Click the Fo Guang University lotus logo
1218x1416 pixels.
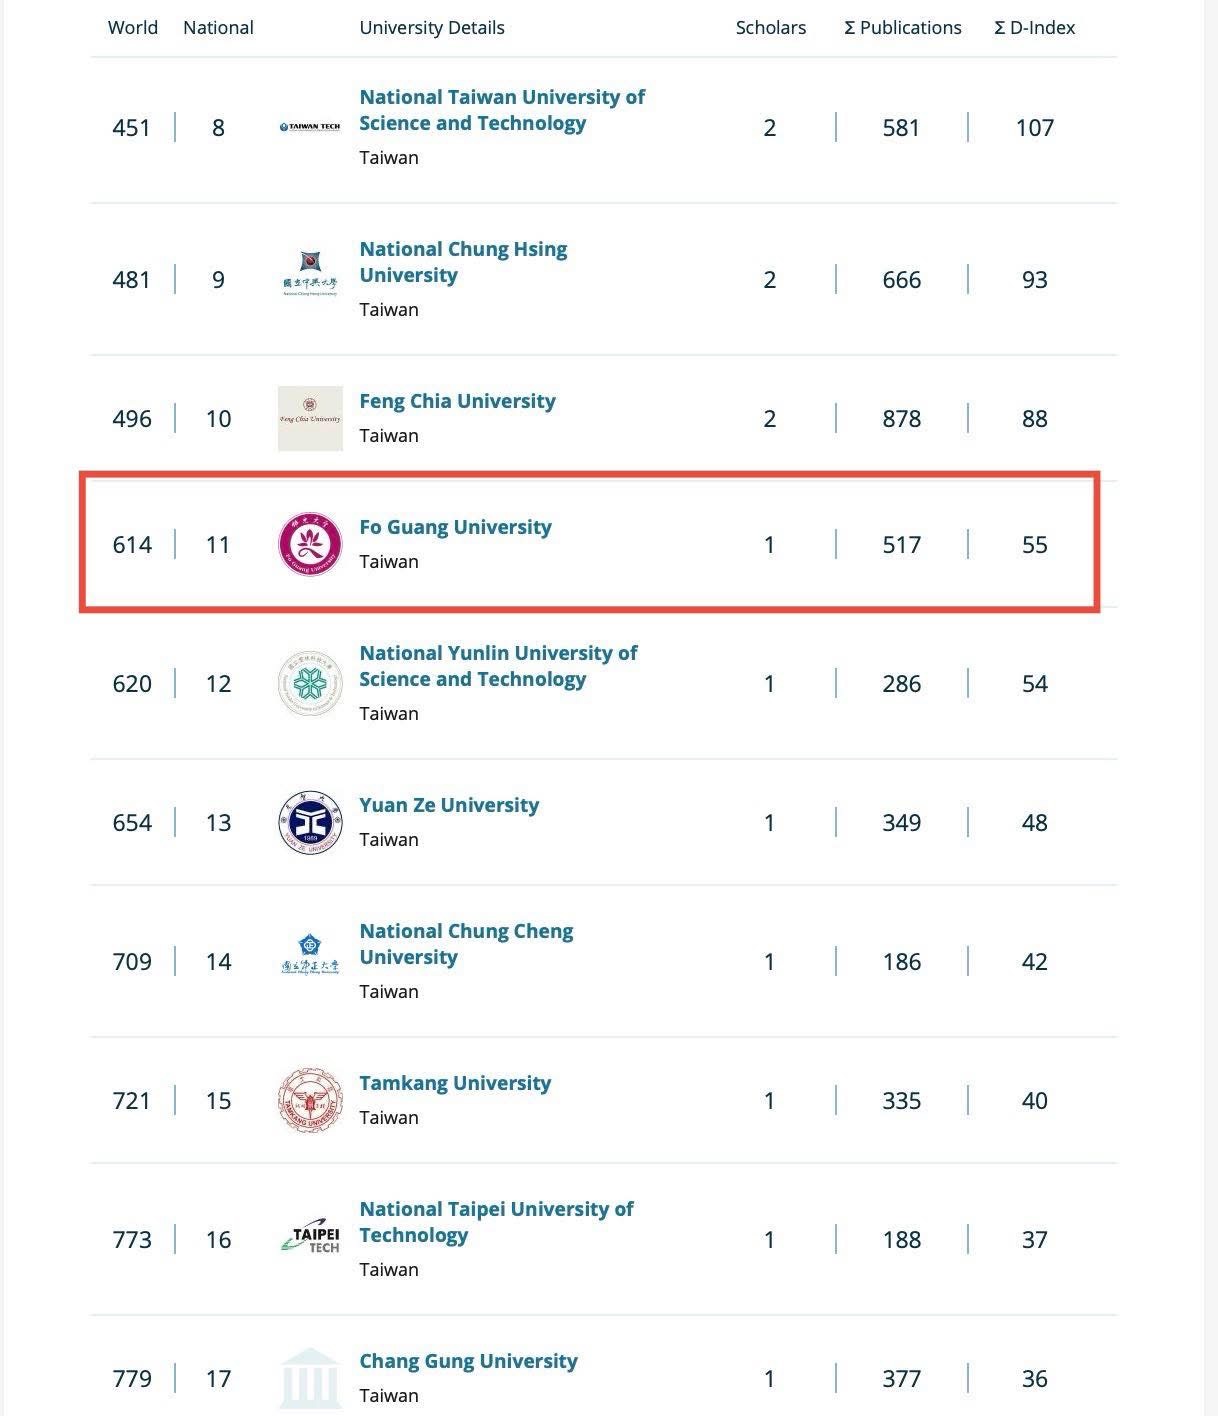click(310, 544)
